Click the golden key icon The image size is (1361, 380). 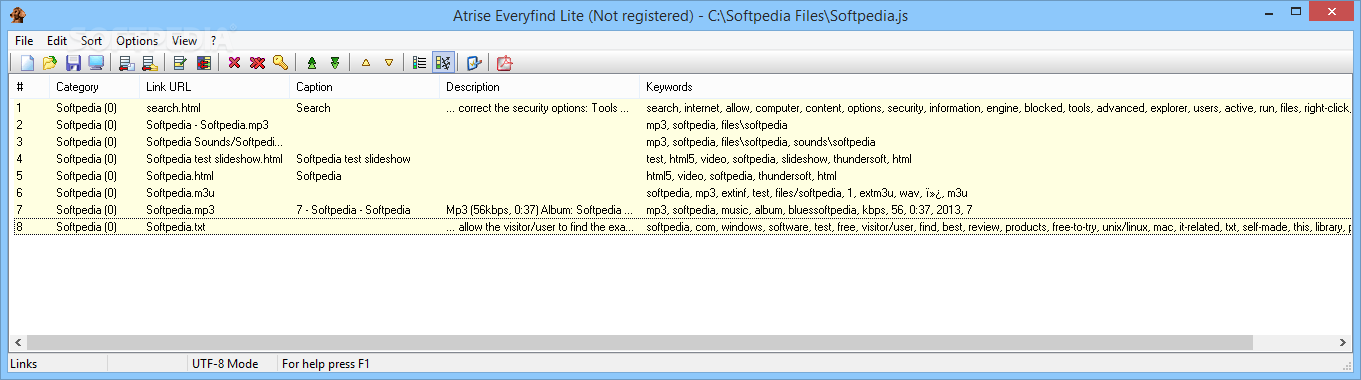280,63
